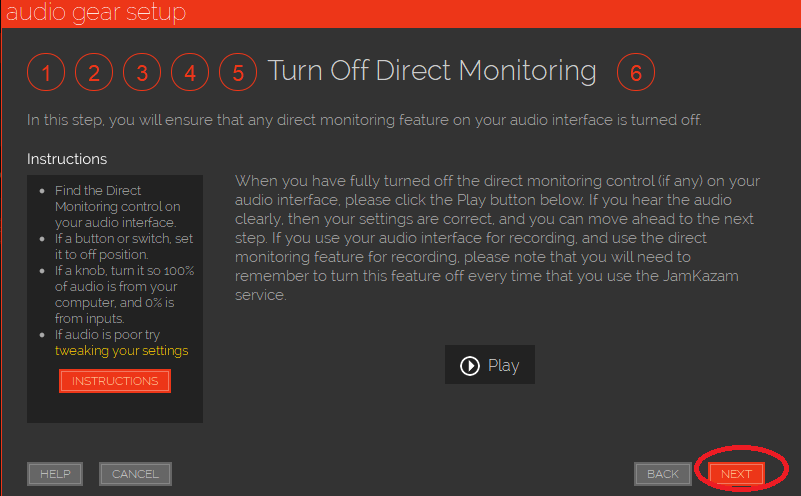Screen dimensions: 801x496
Task: Click the 'Find the Direct Monitoring control' bullet
Action: [x=114, y=206]
